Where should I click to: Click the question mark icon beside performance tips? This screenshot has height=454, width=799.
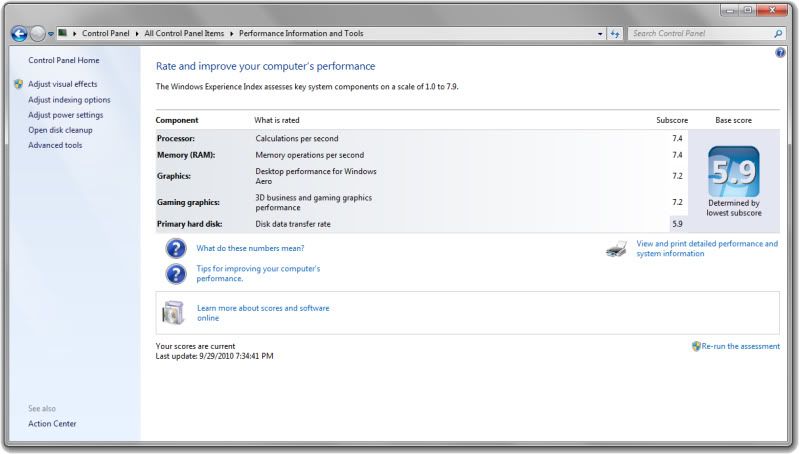point(175,274)
